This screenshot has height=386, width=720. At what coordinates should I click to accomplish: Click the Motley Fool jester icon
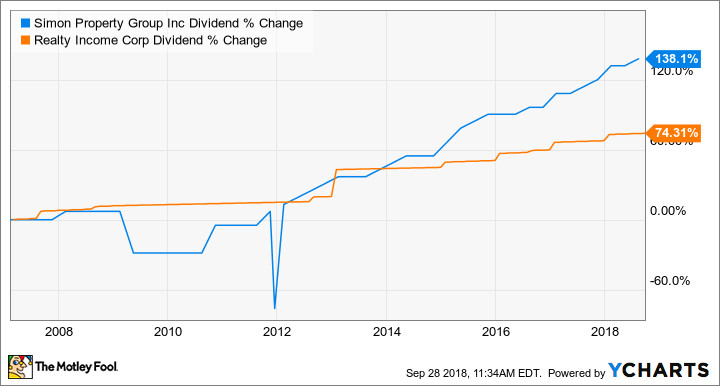(x=20, y=367)
